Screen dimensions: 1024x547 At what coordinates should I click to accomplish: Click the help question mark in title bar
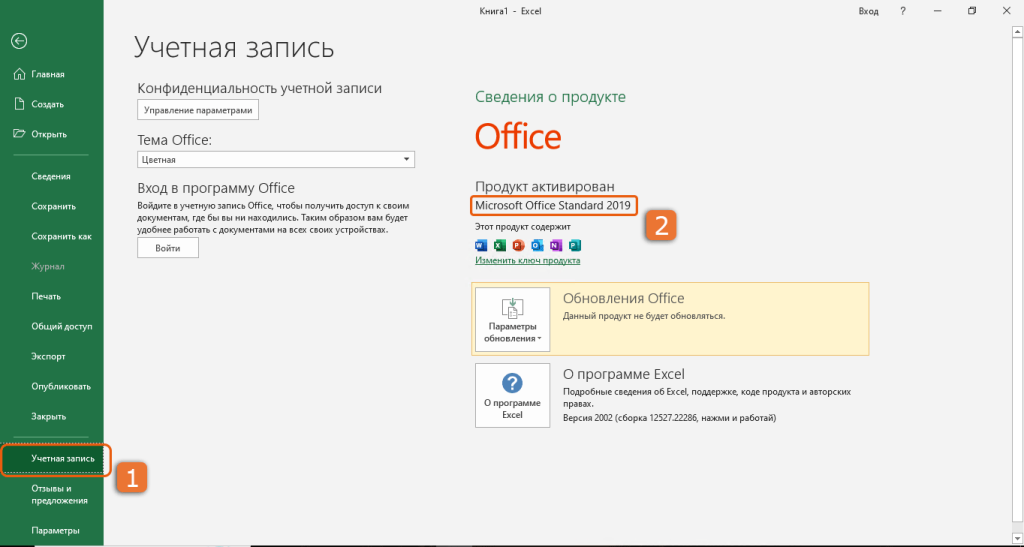903,11
